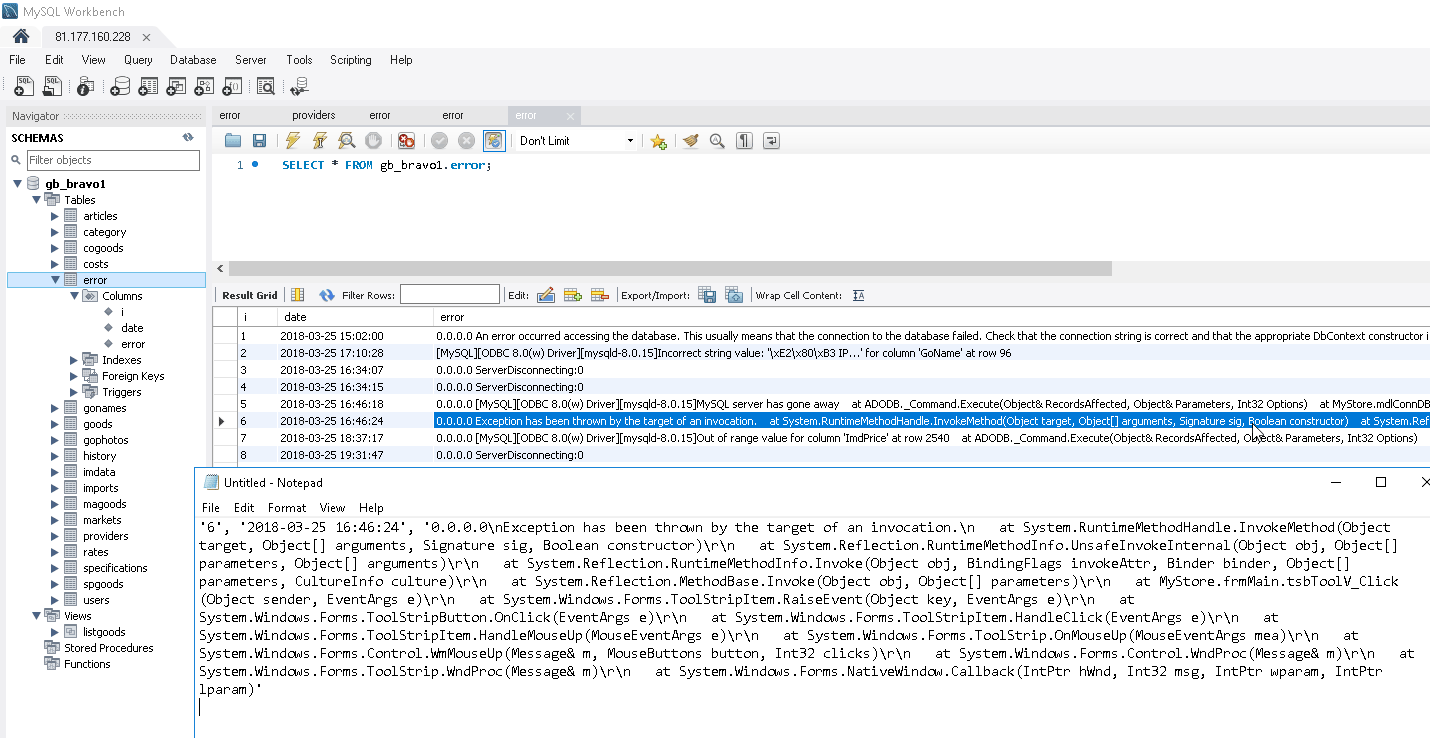Viewport: 1430px width, 738px height.
Task: Open a script file in the query editor
Action: point(233,141)
